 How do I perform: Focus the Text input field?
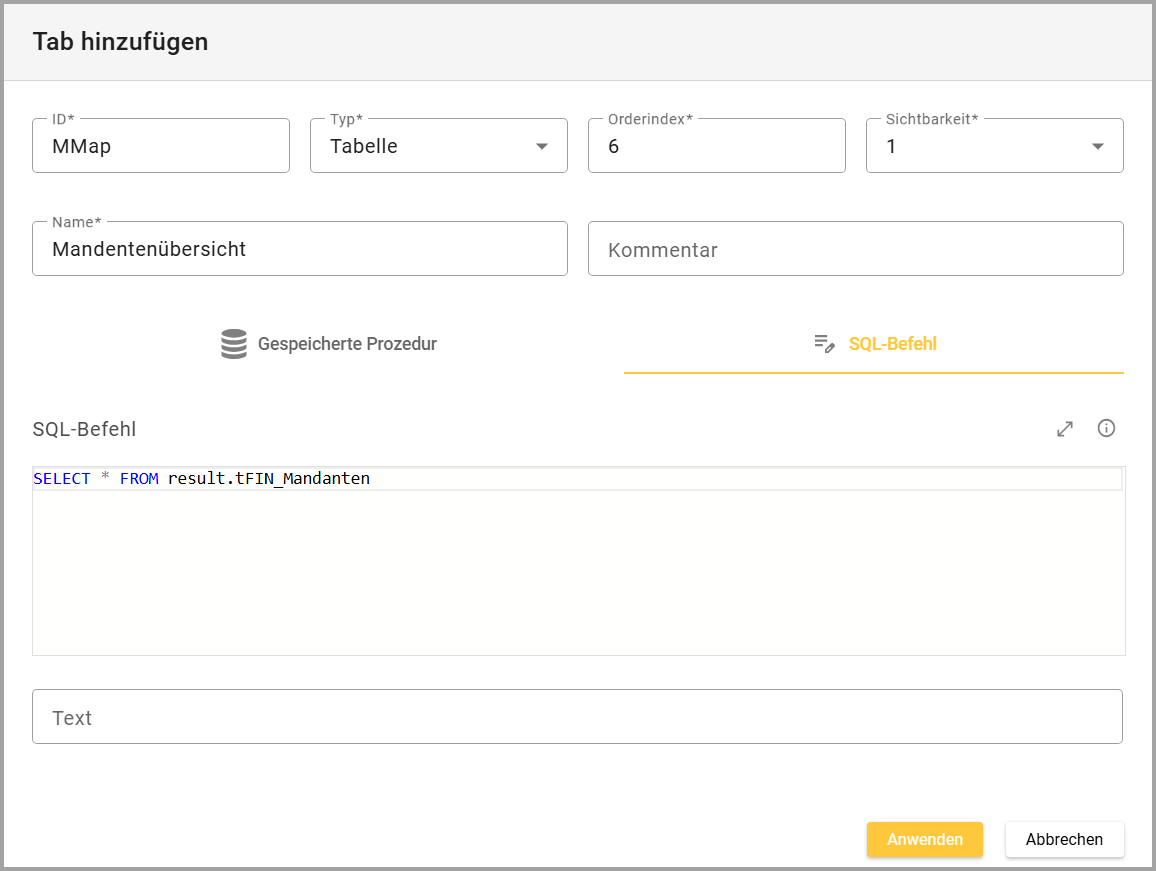[577, 717]
